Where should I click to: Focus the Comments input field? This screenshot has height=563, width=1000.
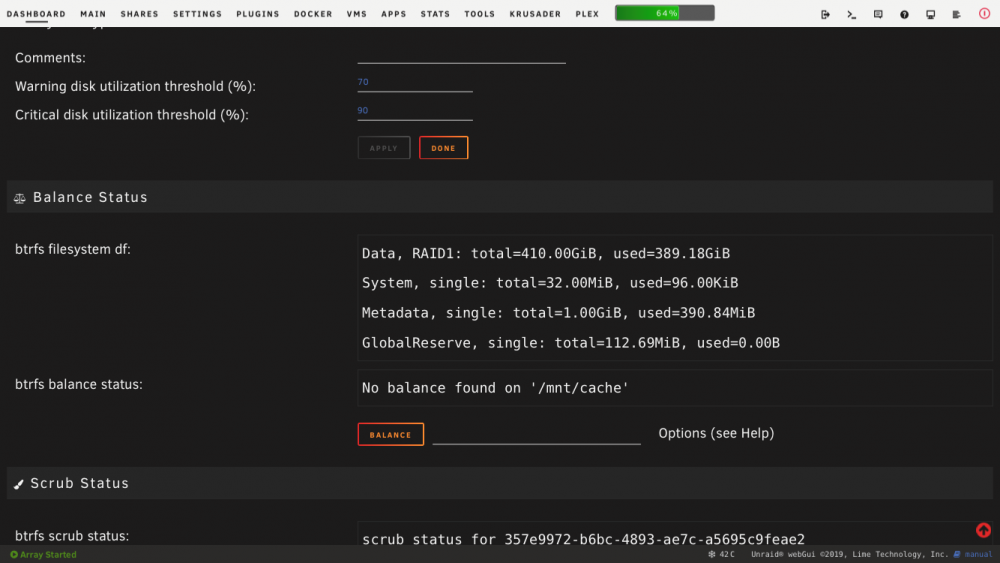pyautogui.click(x=461, y=56)
